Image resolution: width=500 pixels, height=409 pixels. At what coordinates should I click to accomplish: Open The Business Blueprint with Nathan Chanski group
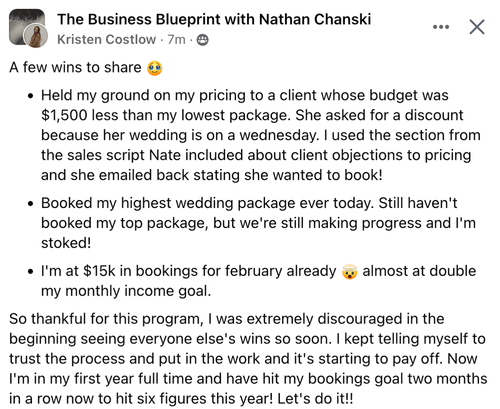(214, 19)
